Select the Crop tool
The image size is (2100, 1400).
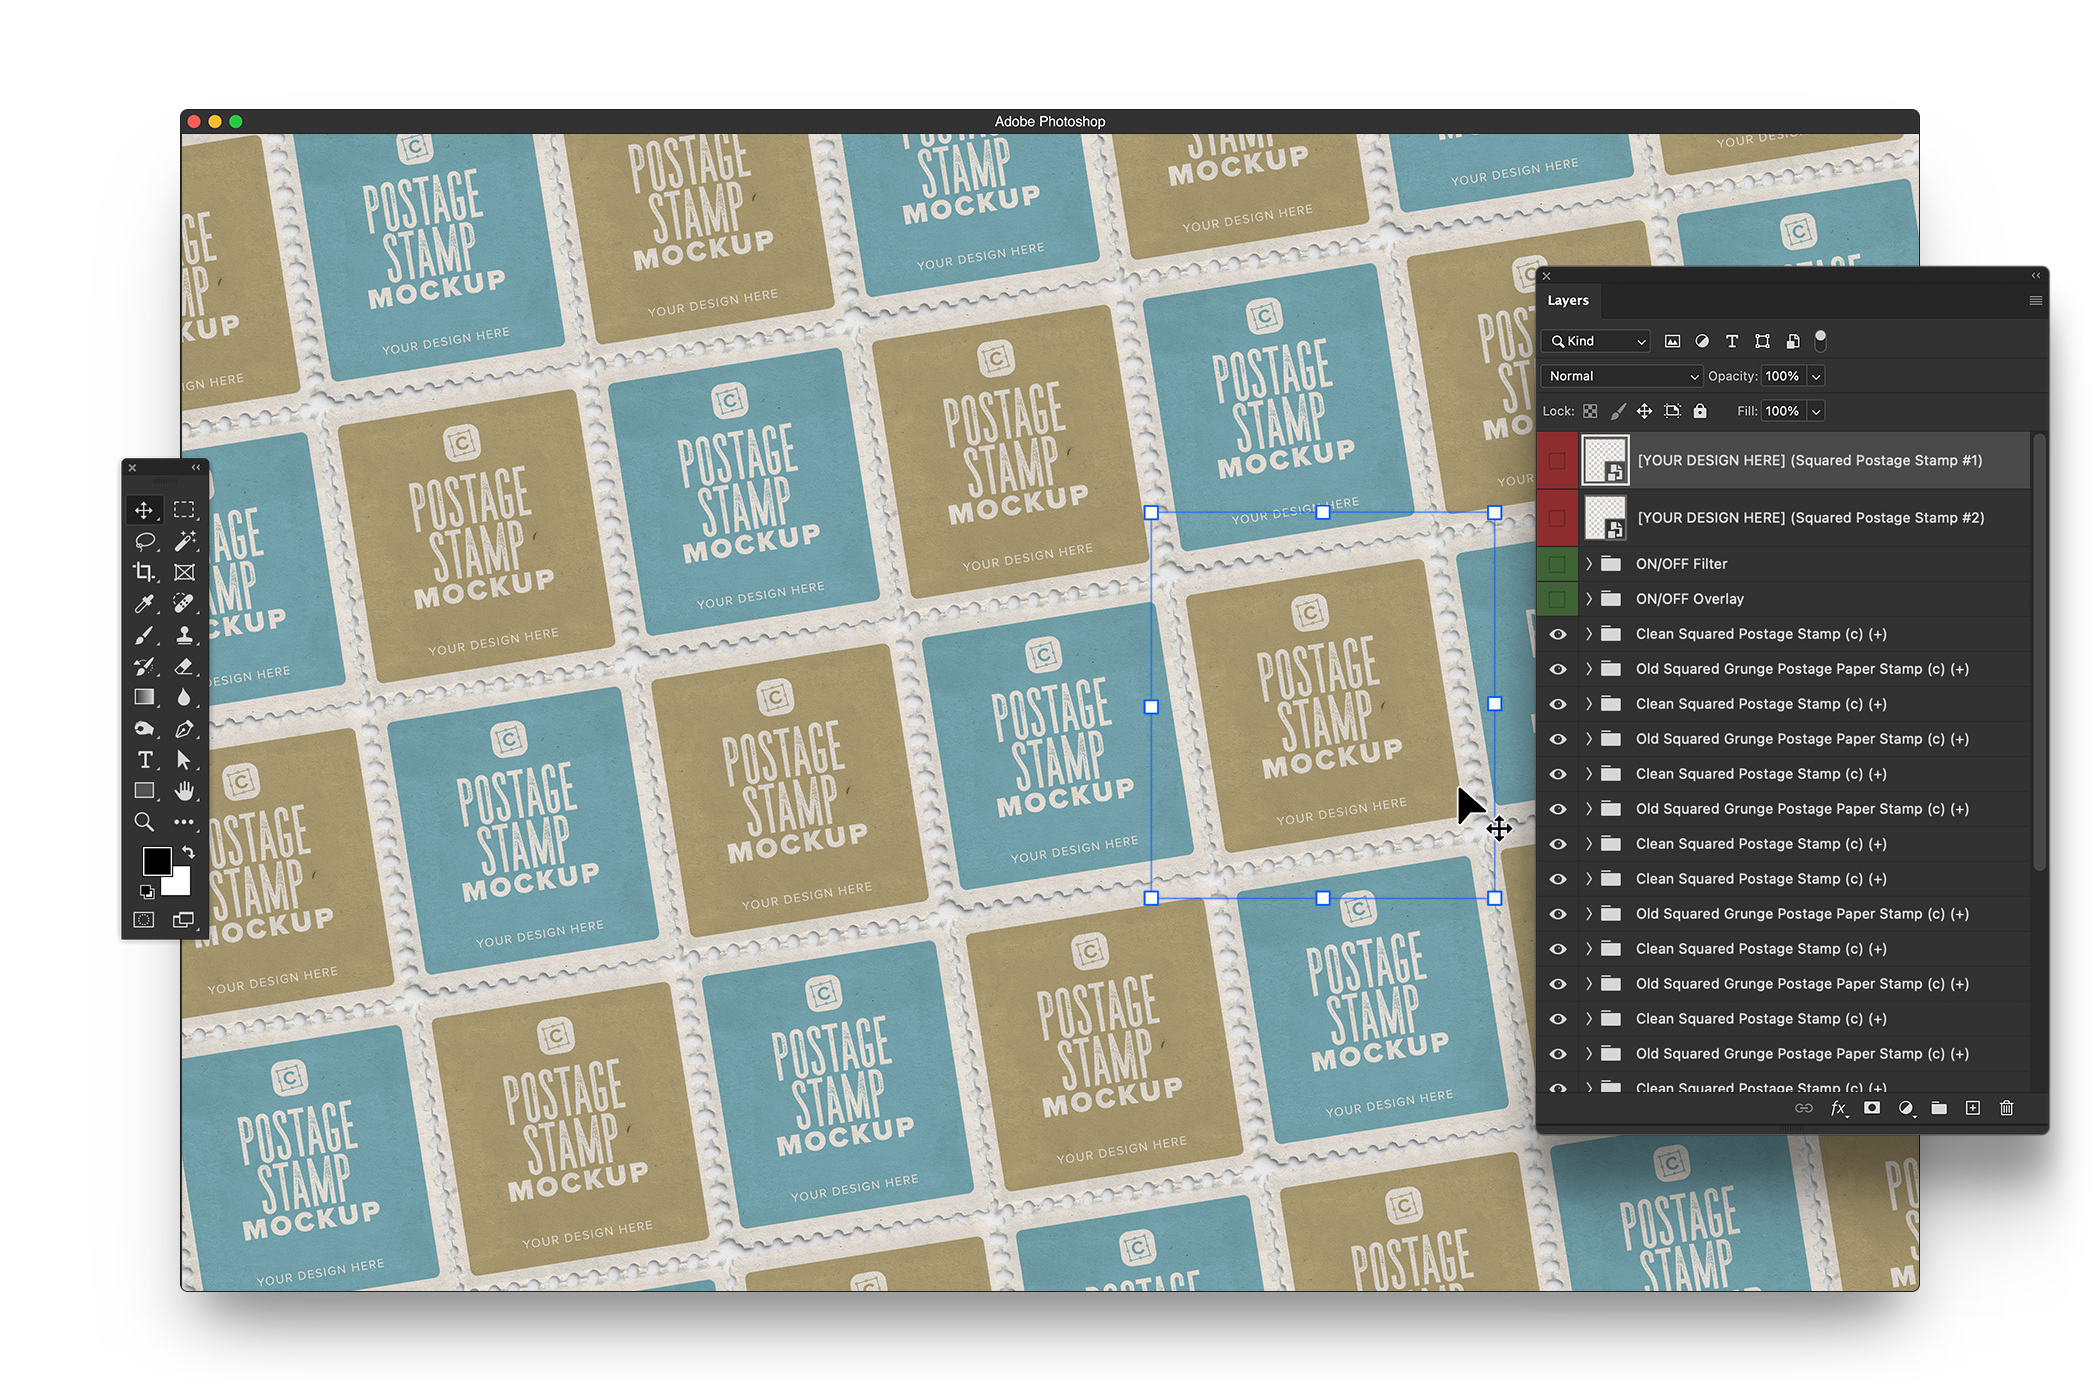[144, 572]
